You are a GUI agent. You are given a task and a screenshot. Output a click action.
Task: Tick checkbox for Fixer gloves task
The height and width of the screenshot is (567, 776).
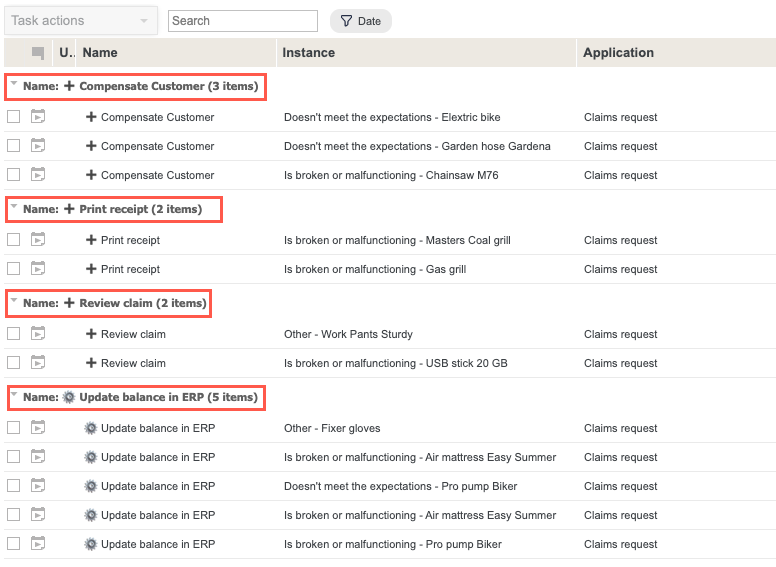14,428
